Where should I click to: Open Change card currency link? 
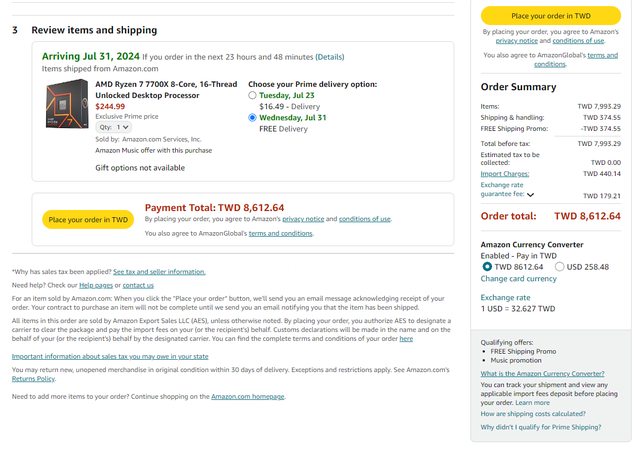(519, 279)
